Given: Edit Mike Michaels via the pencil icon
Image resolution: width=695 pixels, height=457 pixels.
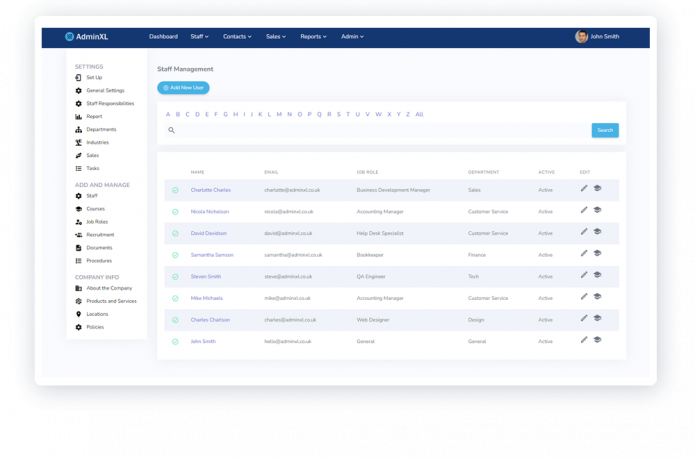Looking at the screenshot, I should (x=584, y=297).
